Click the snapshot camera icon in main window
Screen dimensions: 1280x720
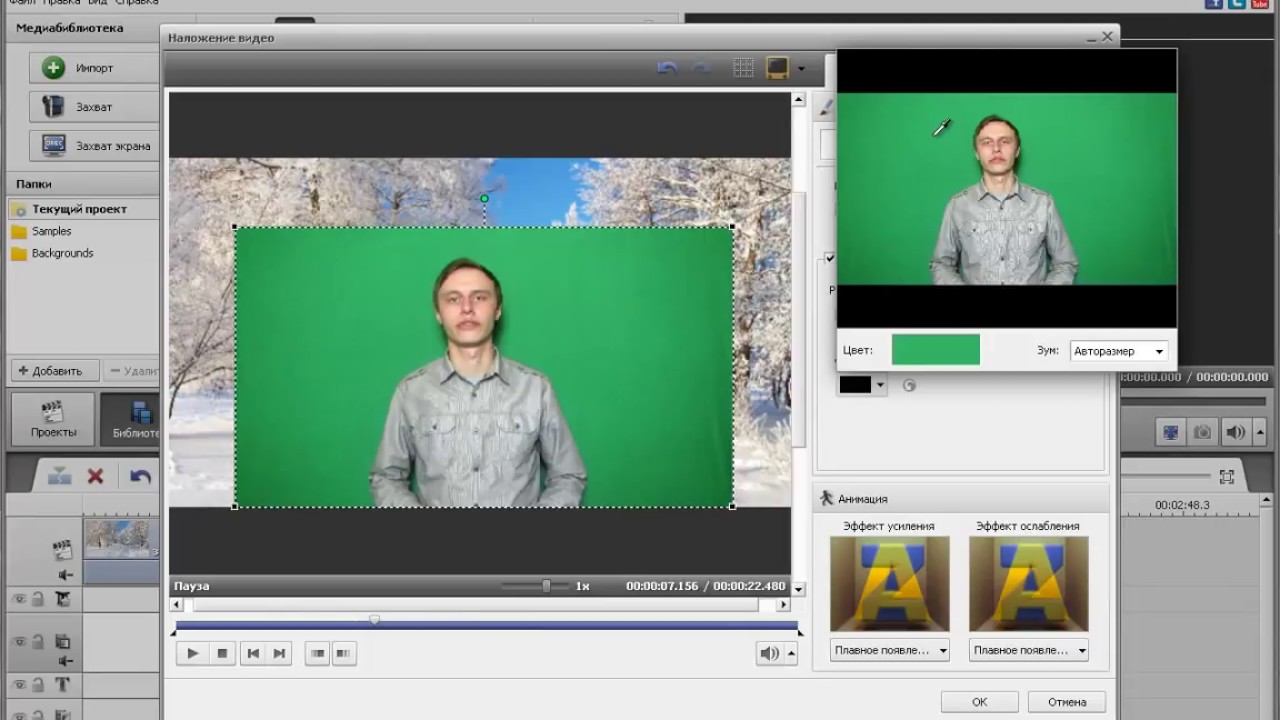pos(1203,432)
